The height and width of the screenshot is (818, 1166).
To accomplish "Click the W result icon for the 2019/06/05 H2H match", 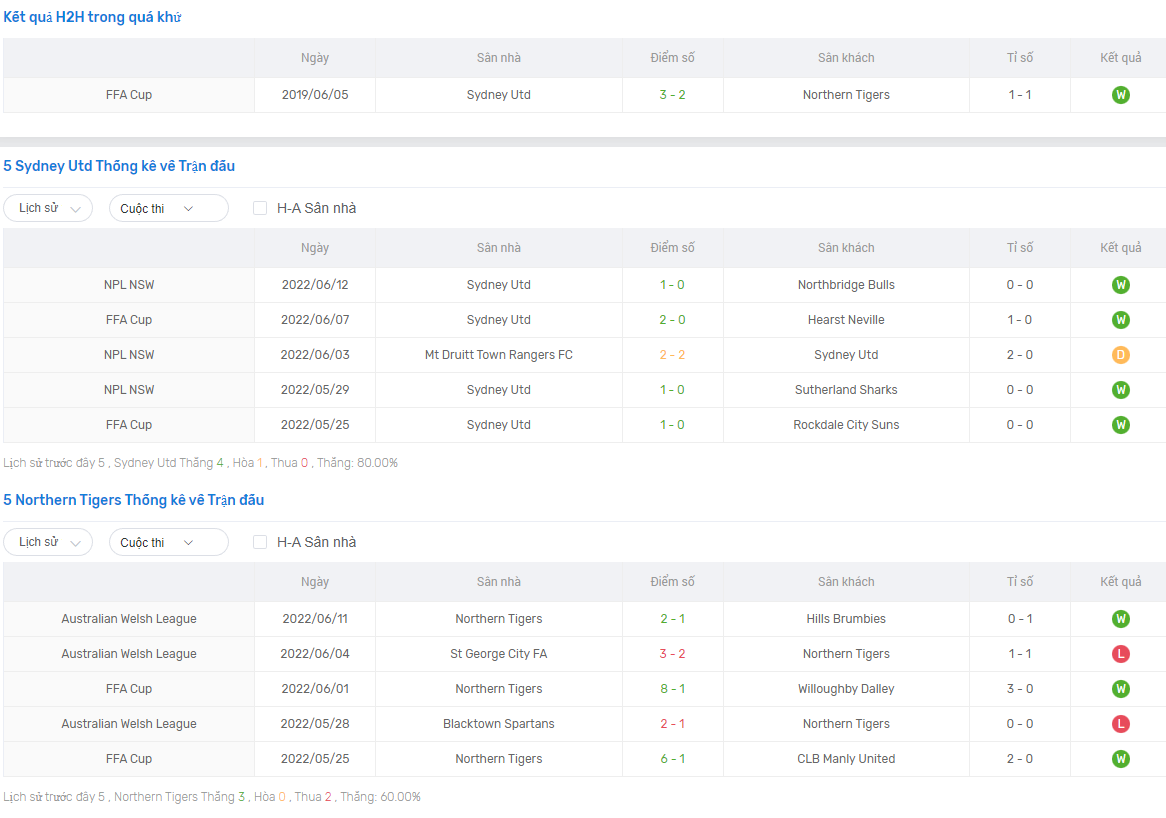I will point(1120,95).
